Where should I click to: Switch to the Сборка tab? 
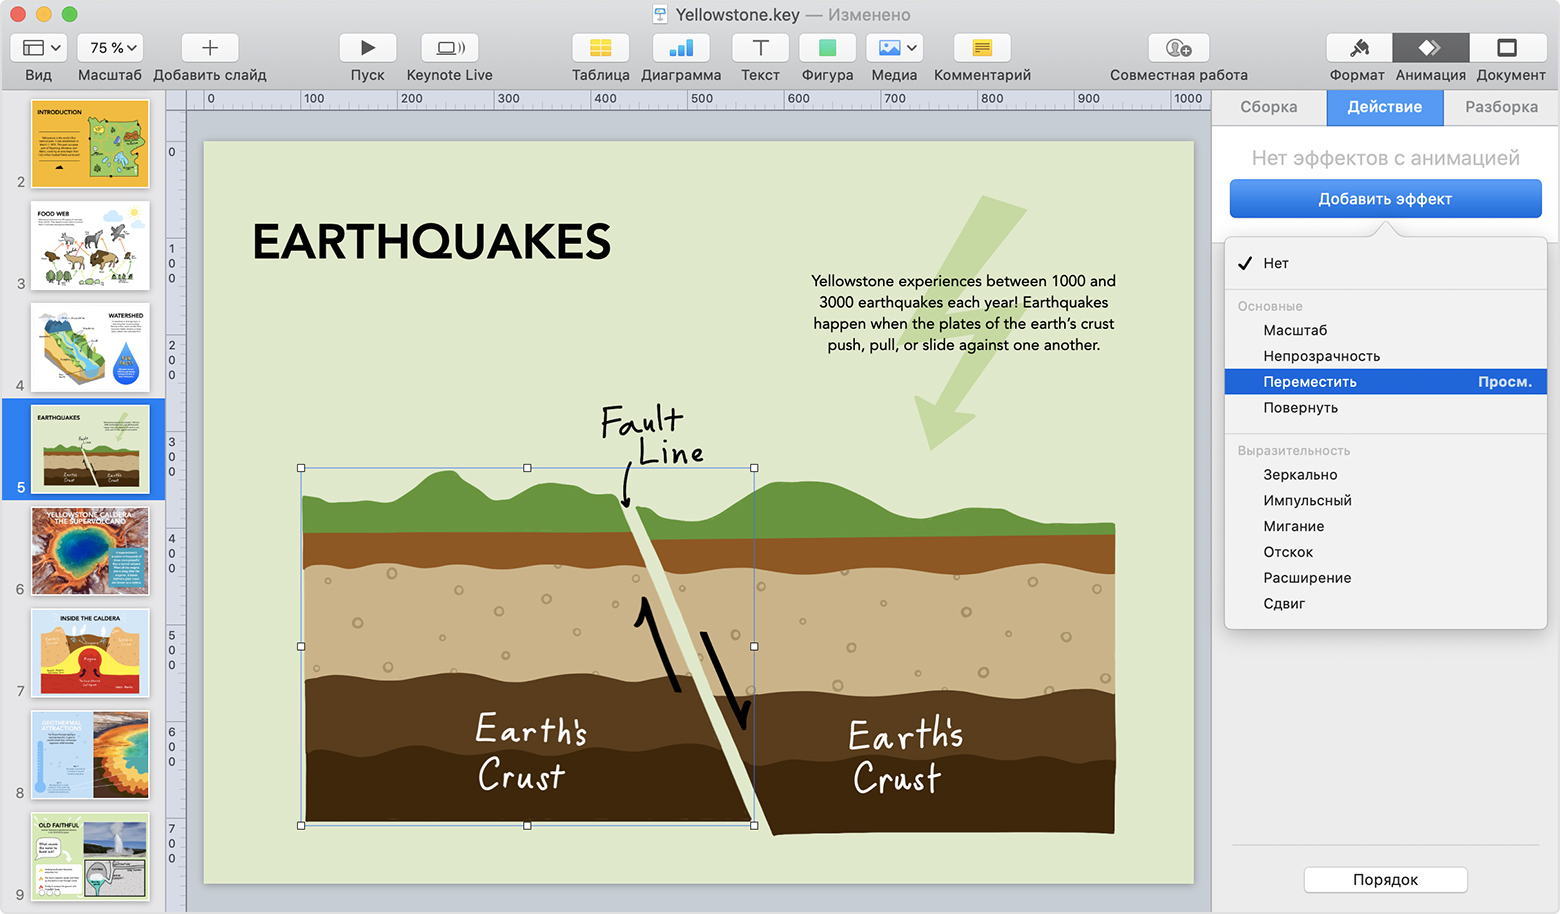click(1268, 107)
